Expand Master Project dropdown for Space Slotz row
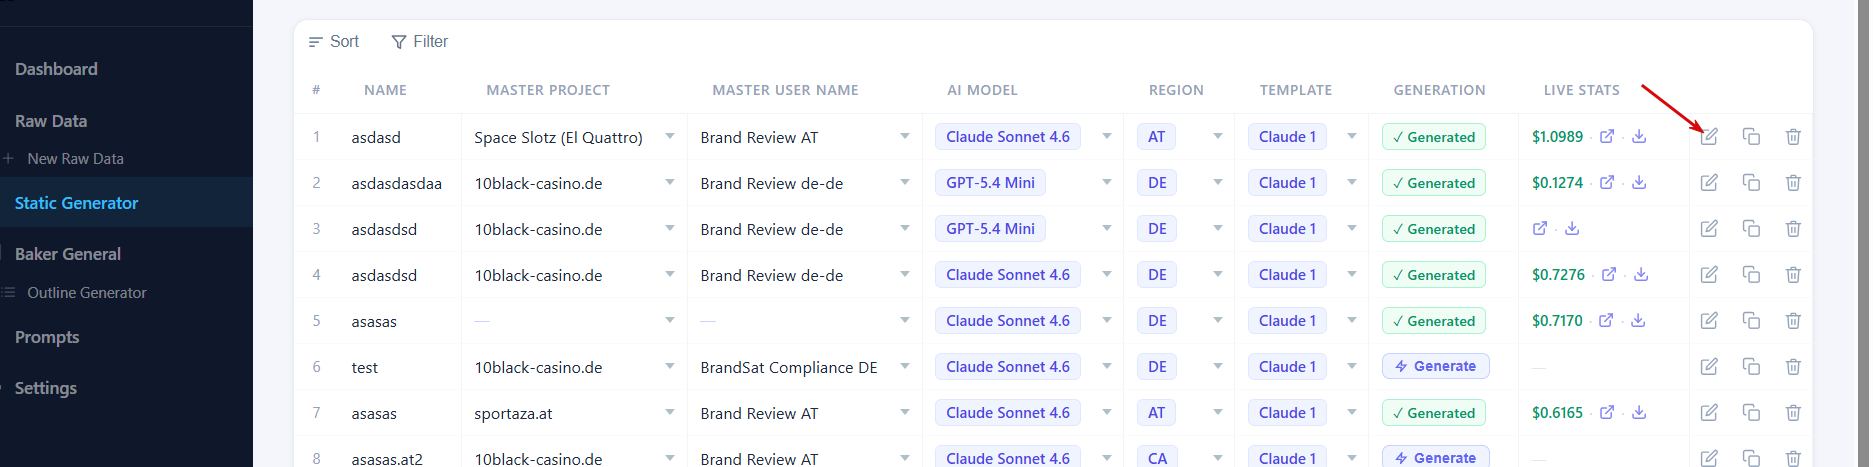Image resolution: width=1873 pixels, height=467 pixels. (x=670, y=137)
